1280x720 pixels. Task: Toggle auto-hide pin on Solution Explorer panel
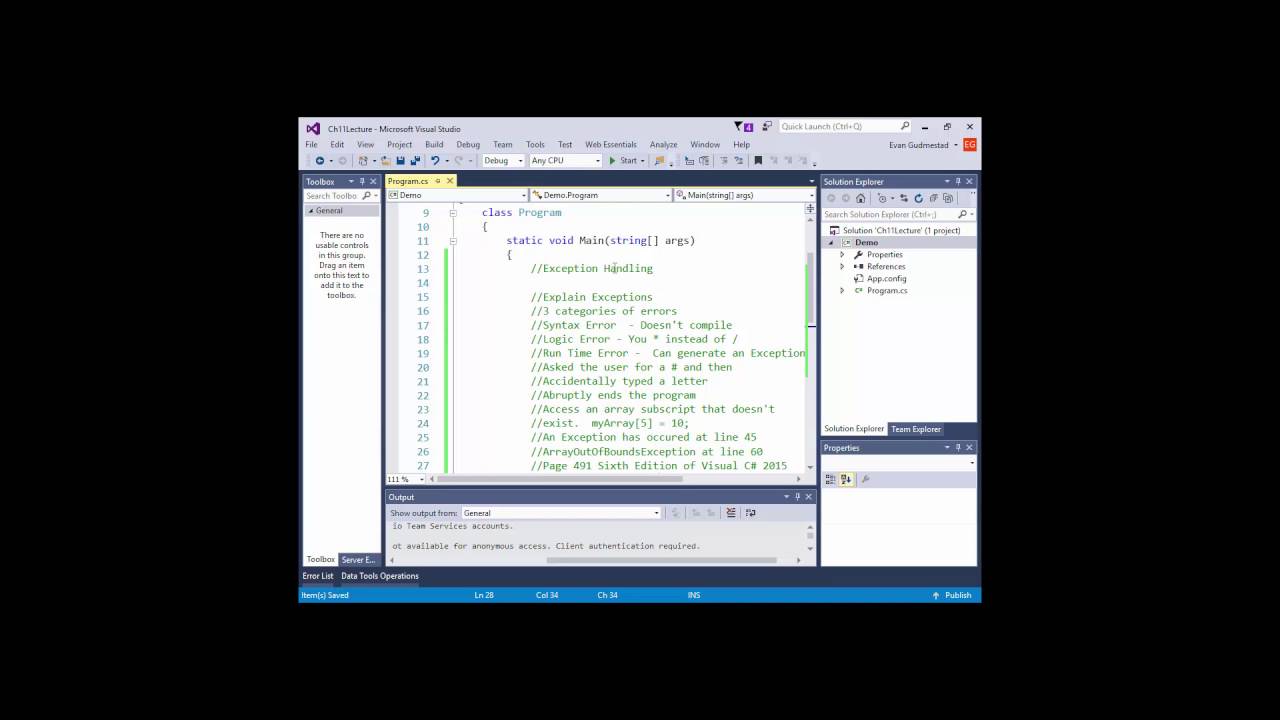click(958, 182)
